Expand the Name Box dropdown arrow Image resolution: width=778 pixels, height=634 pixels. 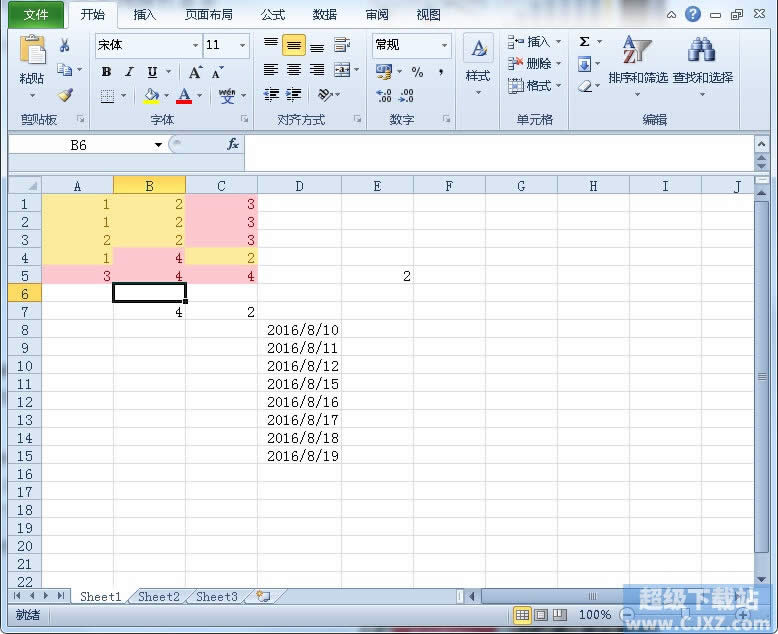158,145
